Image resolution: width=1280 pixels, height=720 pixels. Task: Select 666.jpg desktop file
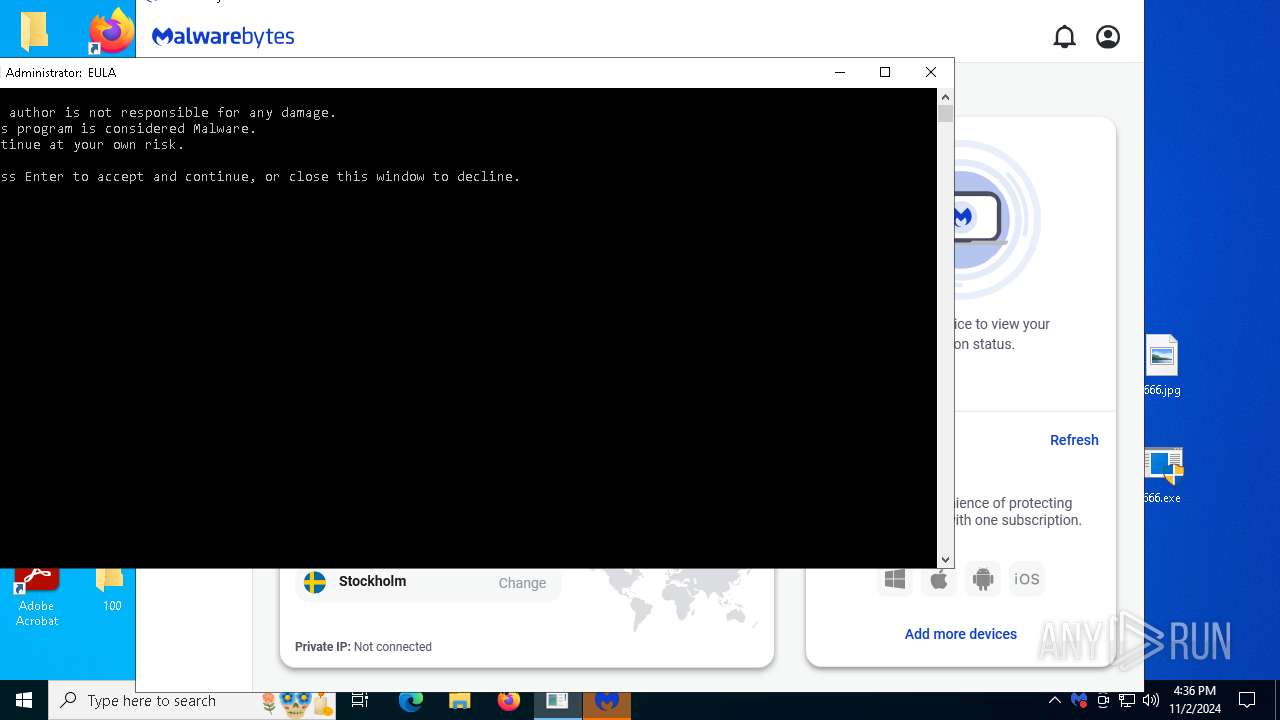(1162, 365)
